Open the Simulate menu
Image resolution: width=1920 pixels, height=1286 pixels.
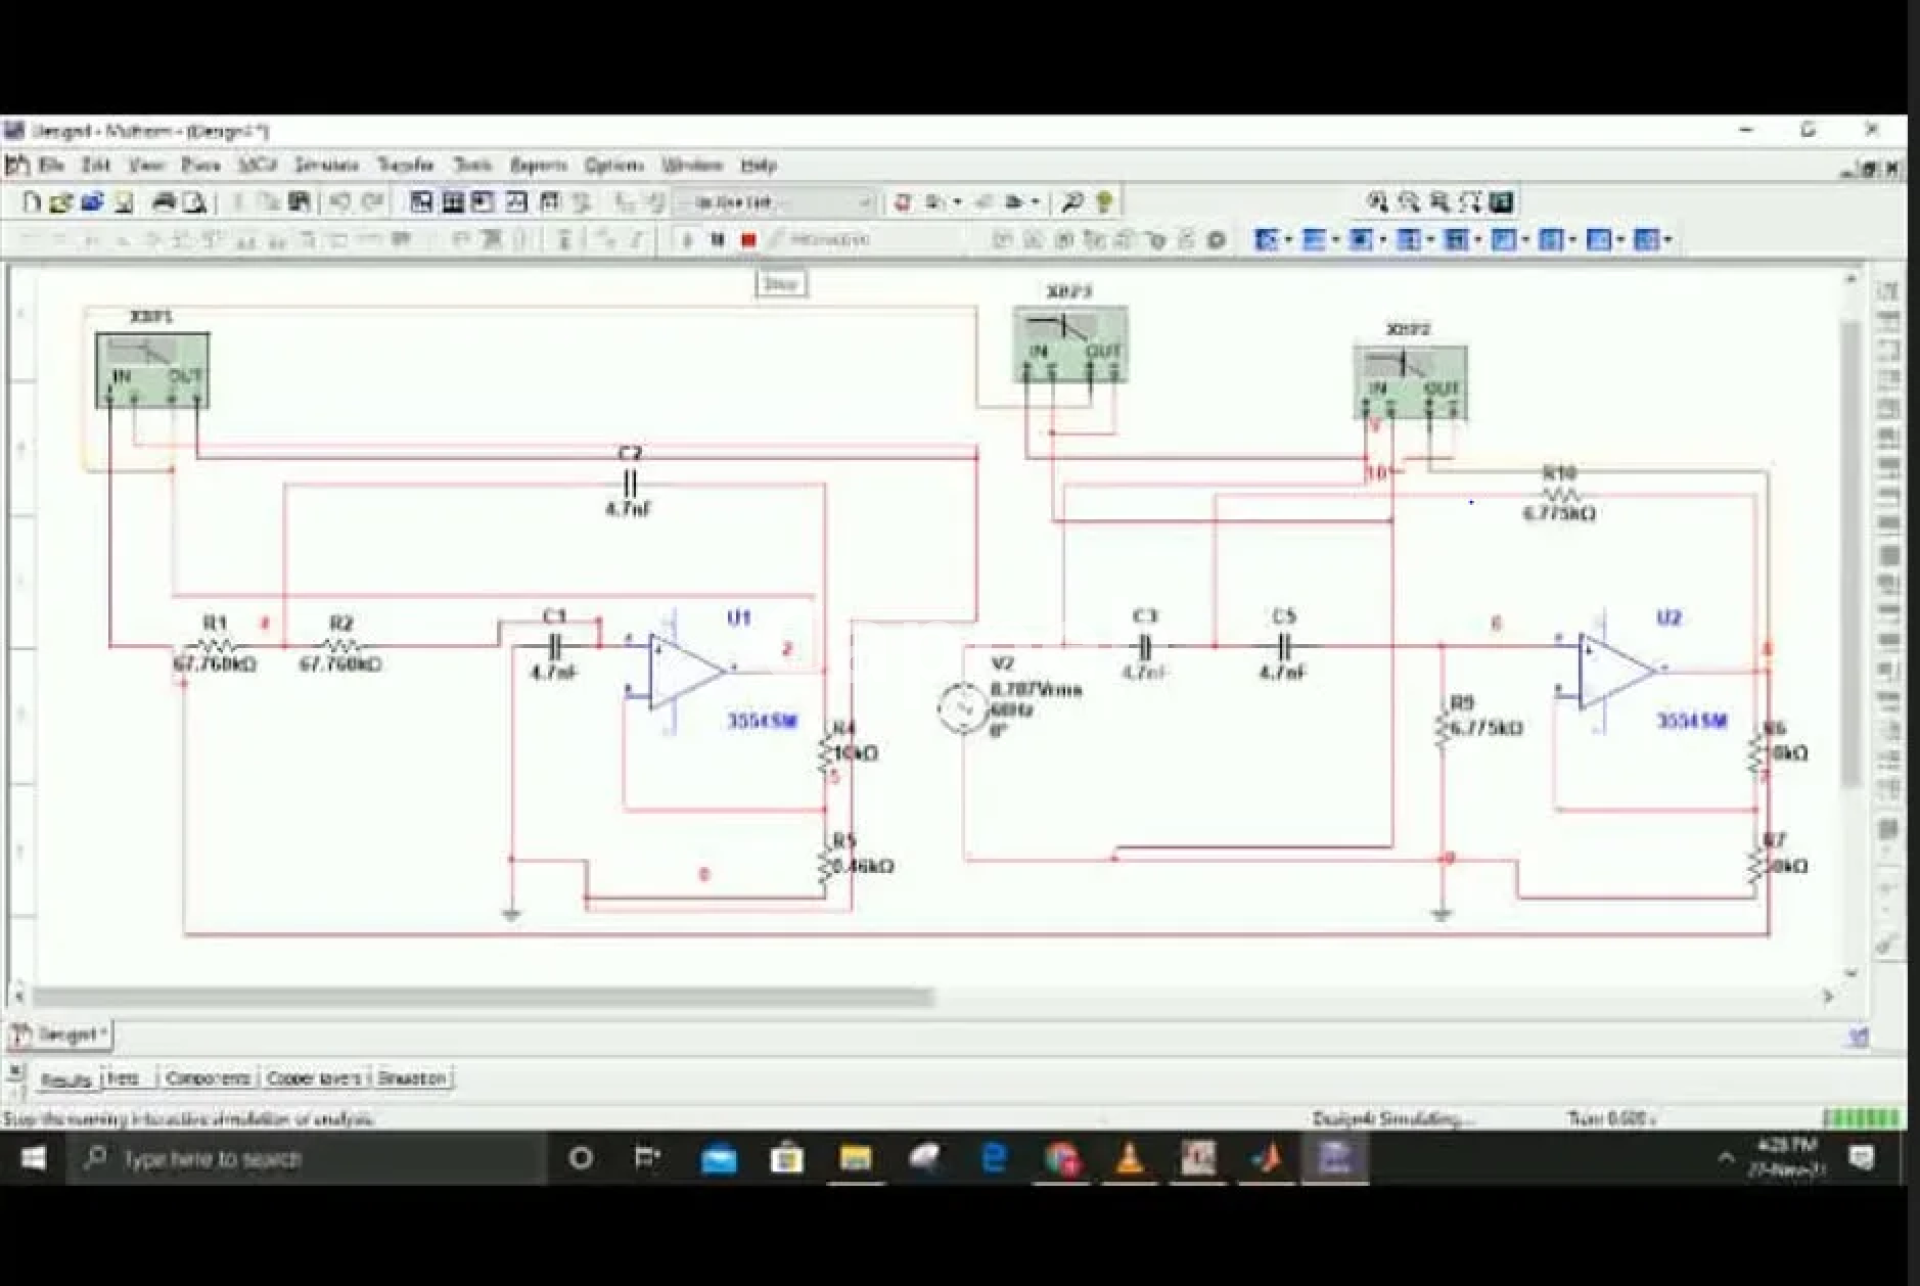[326, 165]
